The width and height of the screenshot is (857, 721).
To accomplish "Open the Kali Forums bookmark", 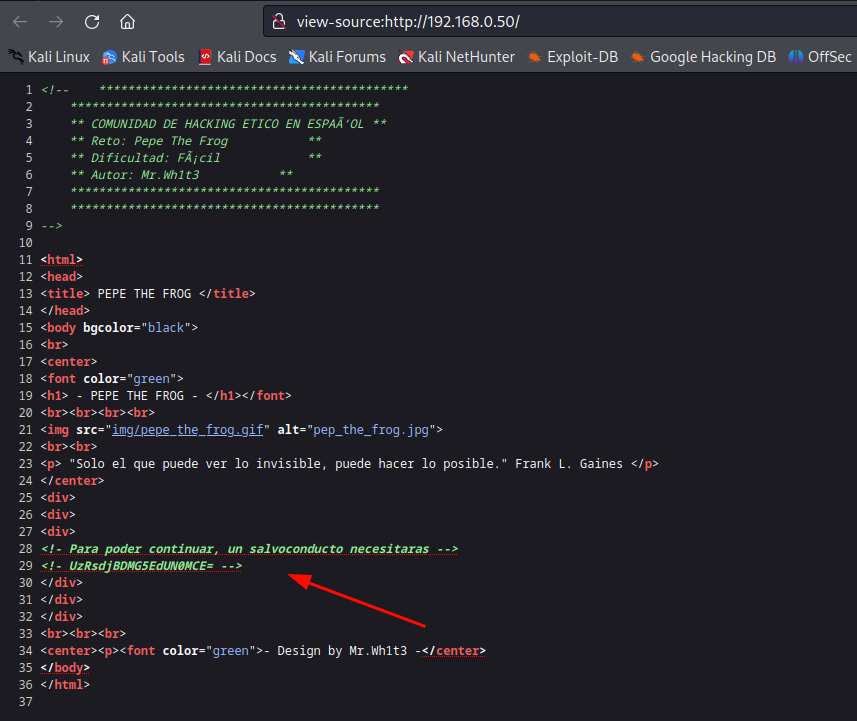I will tap(337, 57).
